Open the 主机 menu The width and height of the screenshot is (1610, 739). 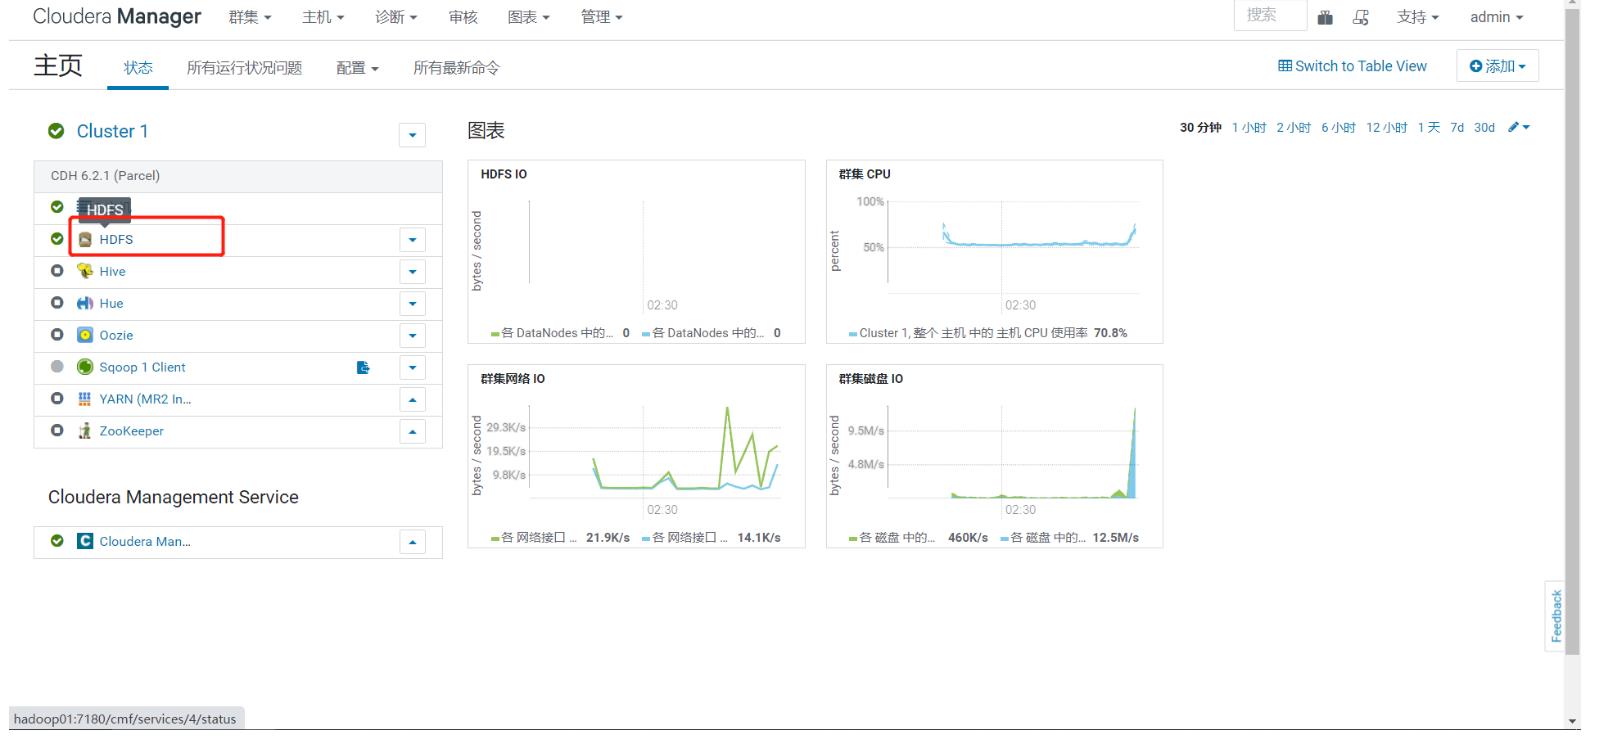tap(323, 17)
